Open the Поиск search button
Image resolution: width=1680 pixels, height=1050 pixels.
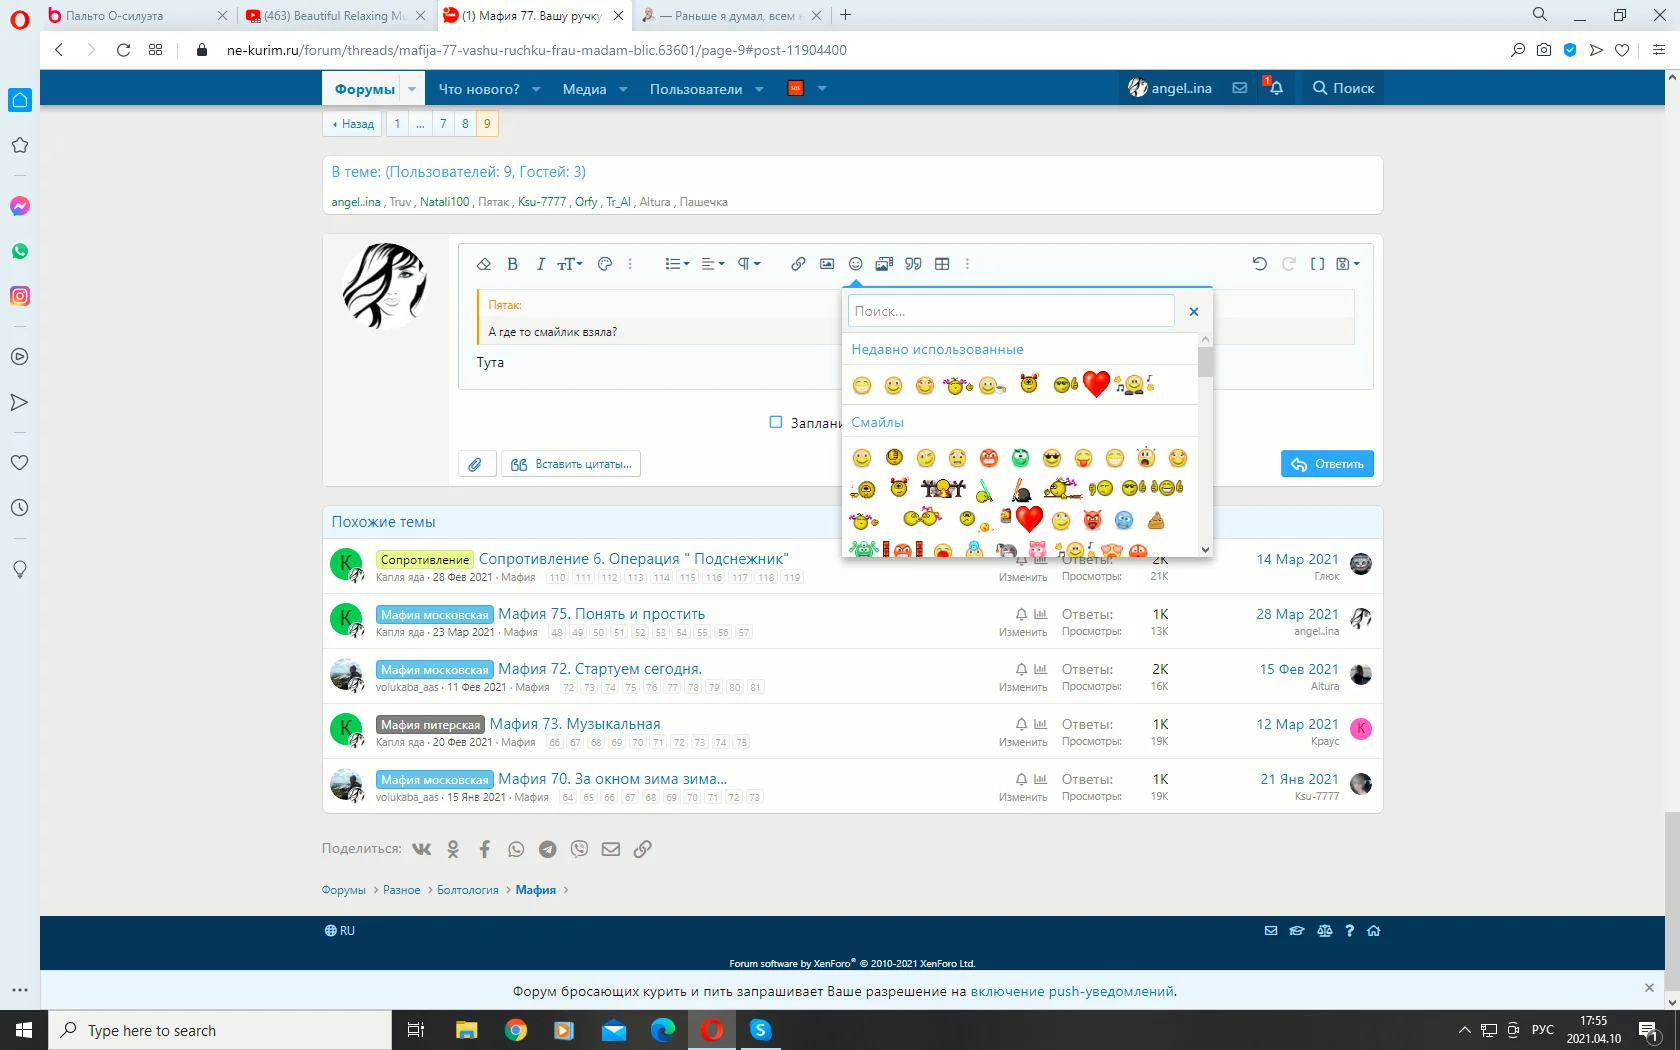click(1343, 88)
